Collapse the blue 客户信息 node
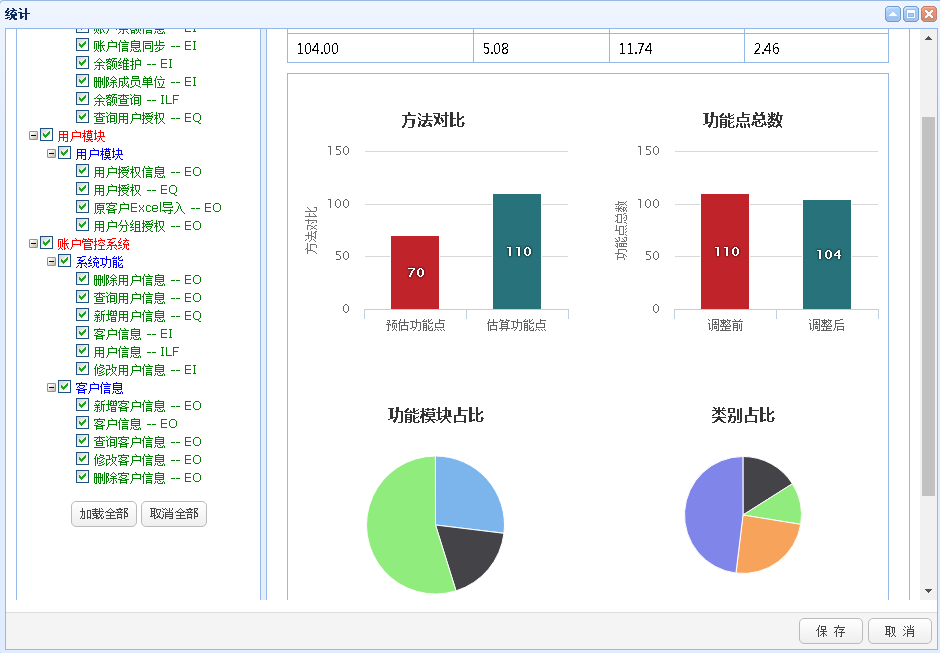This screenshot has width=940, height=653. [52, 387]
